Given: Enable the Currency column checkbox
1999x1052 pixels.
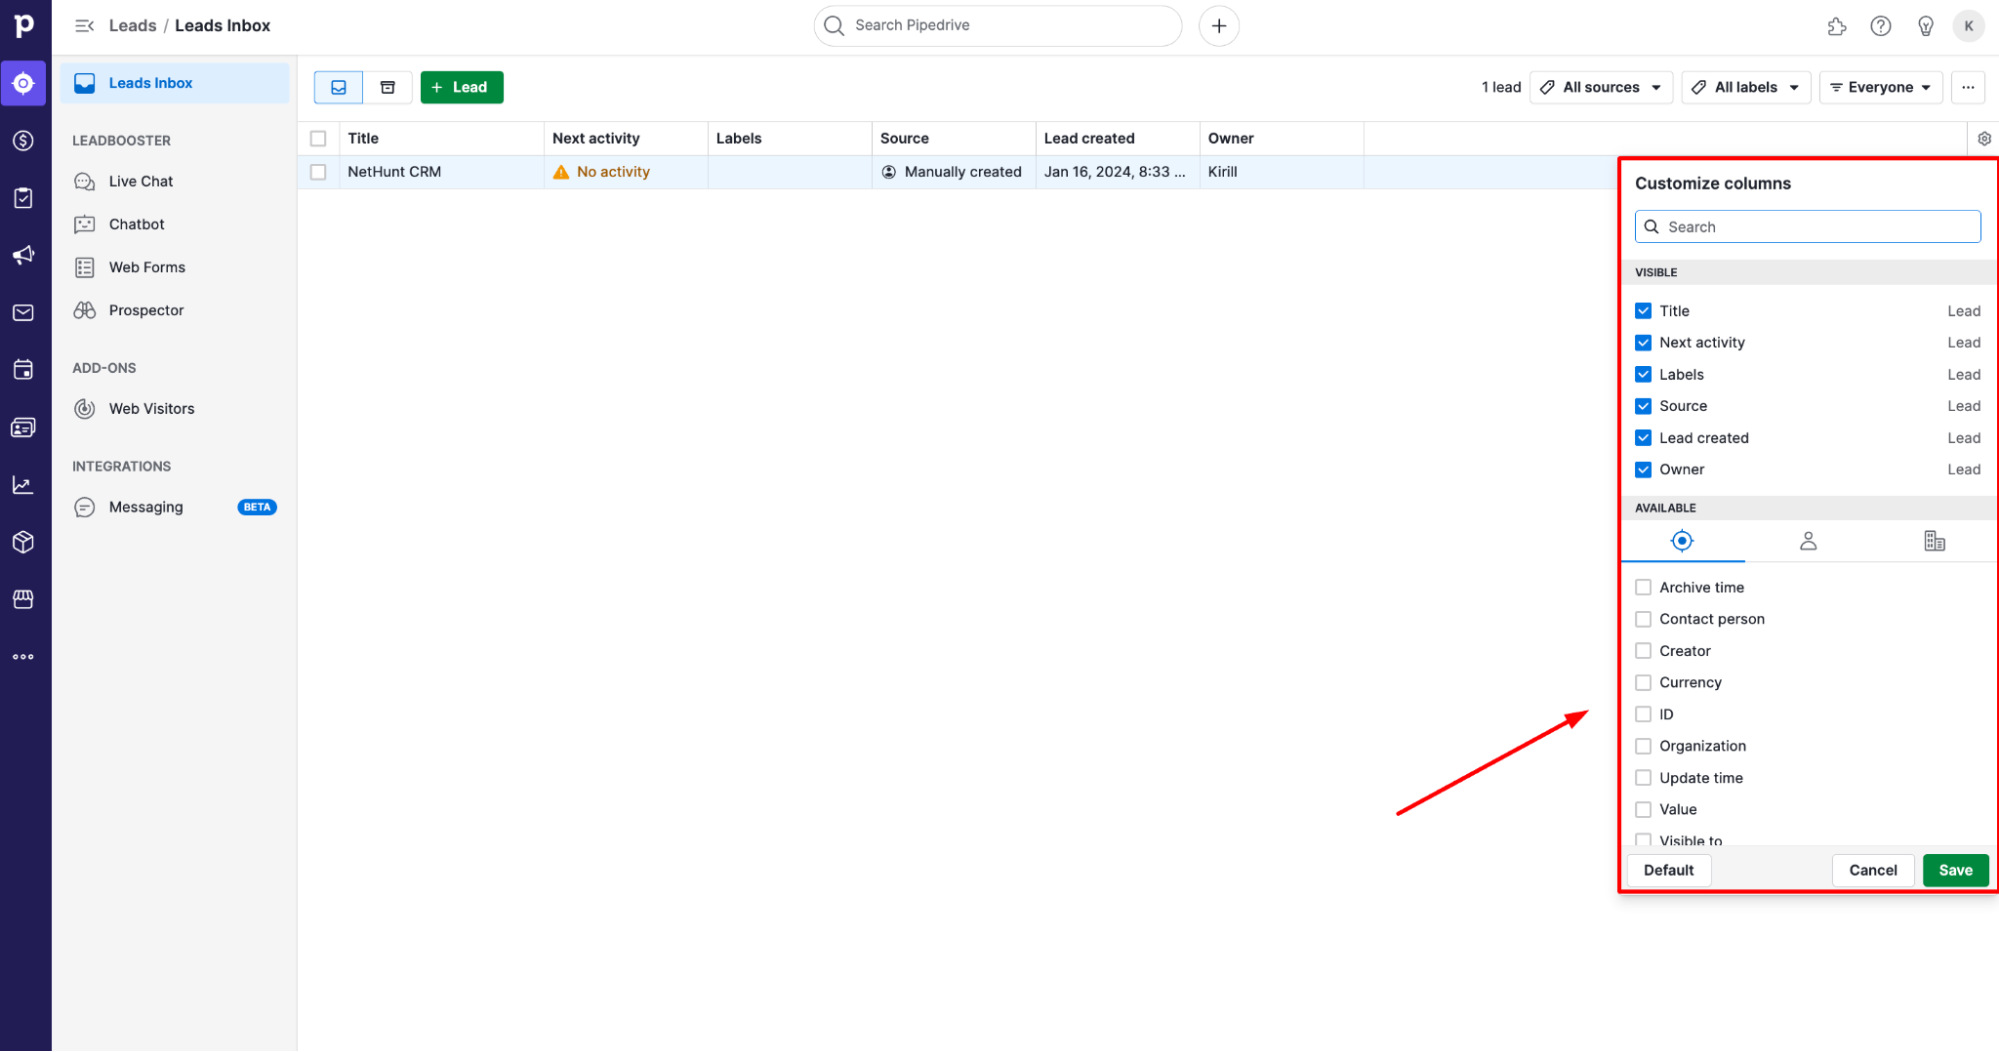Looking at the screenshot, I should [x=1643, y=682].
